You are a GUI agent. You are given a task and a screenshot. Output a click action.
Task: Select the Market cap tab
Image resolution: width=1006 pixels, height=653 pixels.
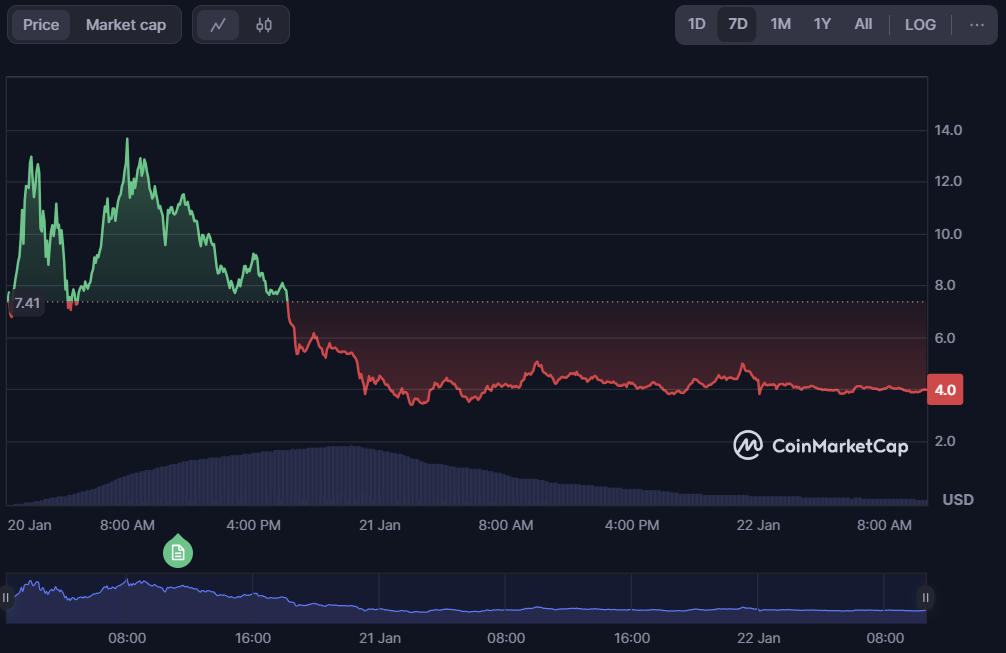(x=126, y=25)
